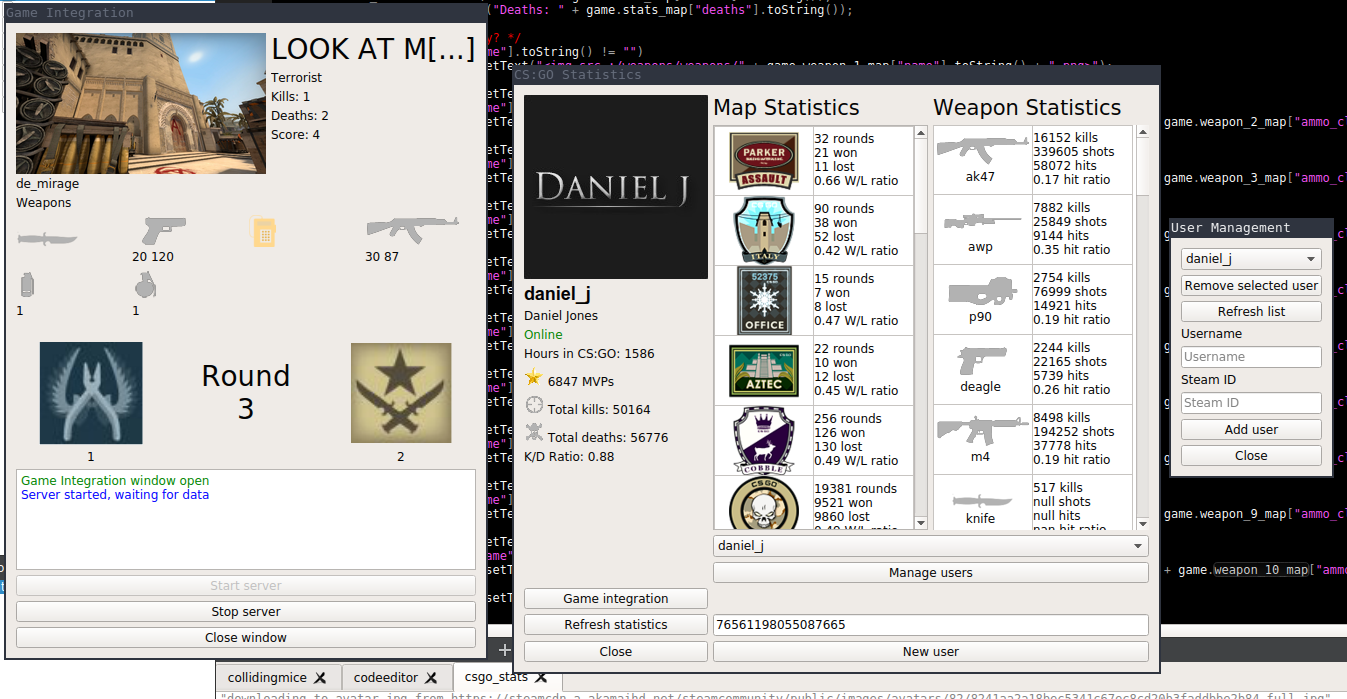
Task: Close the CS:GO Statistics window via Close button
Action: pyautogui.click(x=616, y=651)
